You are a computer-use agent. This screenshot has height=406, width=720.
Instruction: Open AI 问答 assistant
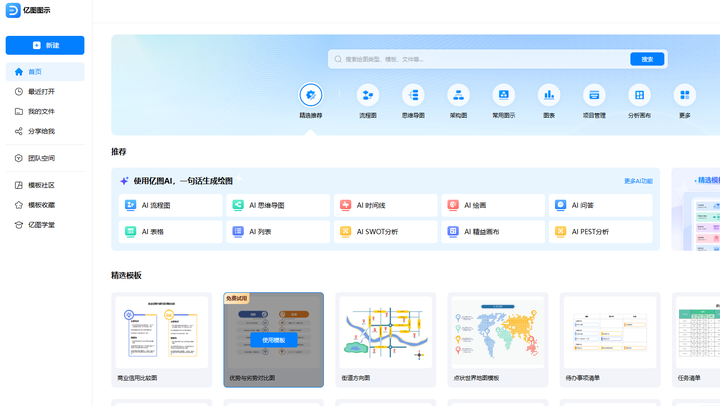[x=601, y=205]
